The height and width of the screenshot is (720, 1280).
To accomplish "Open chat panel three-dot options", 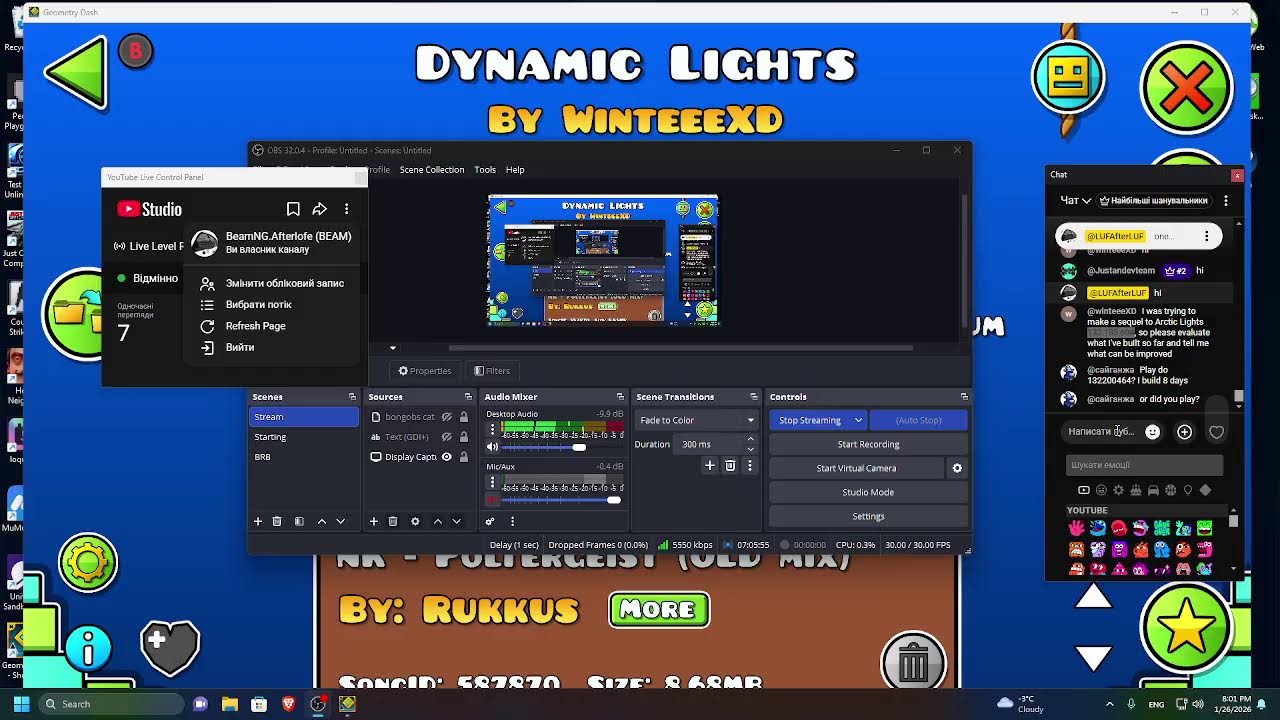I will (1226, 200).
